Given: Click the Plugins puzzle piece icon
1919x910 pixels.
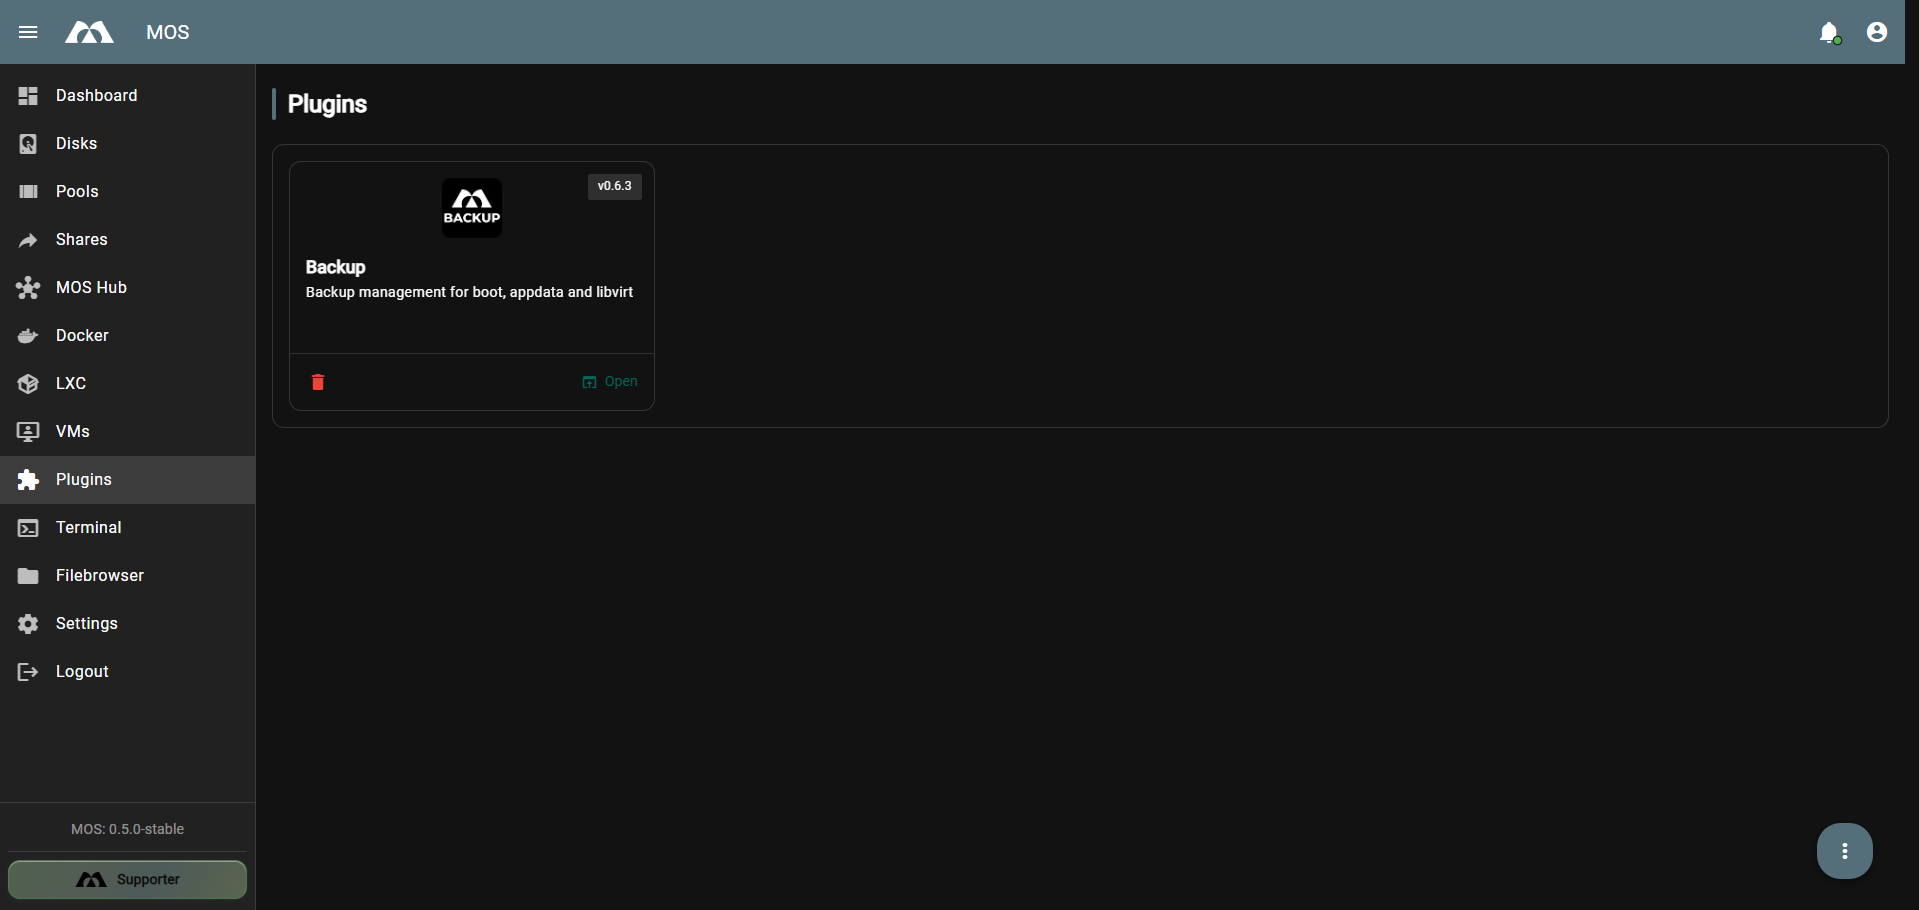Looking at the screenshot, I should [28, 480].
